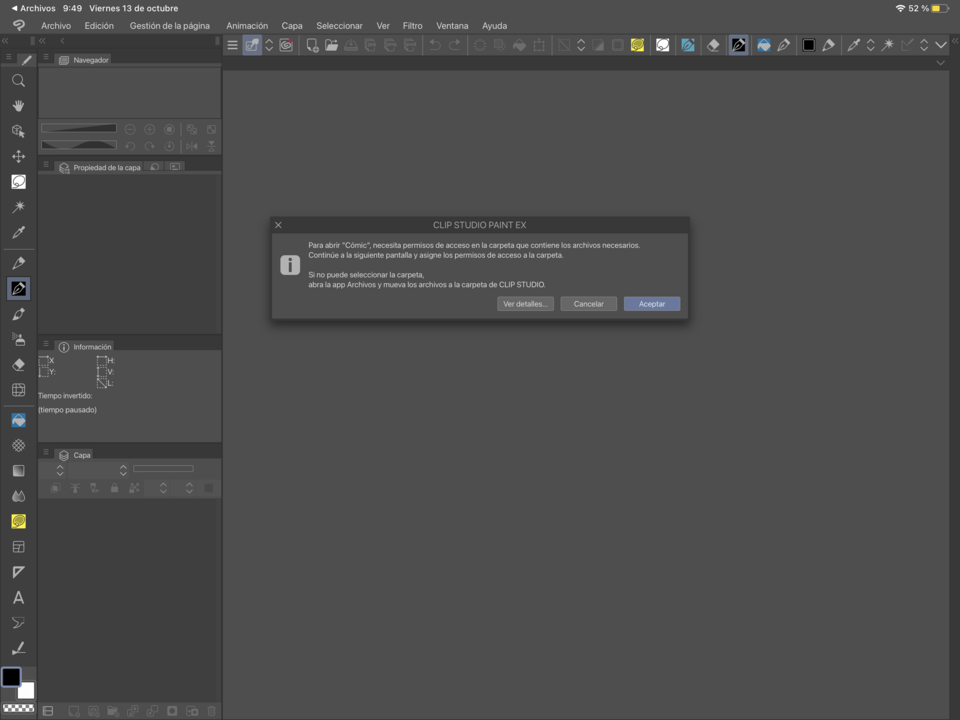The height and width of the screenshot is (720, 960).
Task: Open the chevron at the command bar's right end
Action: pos(941,45)
